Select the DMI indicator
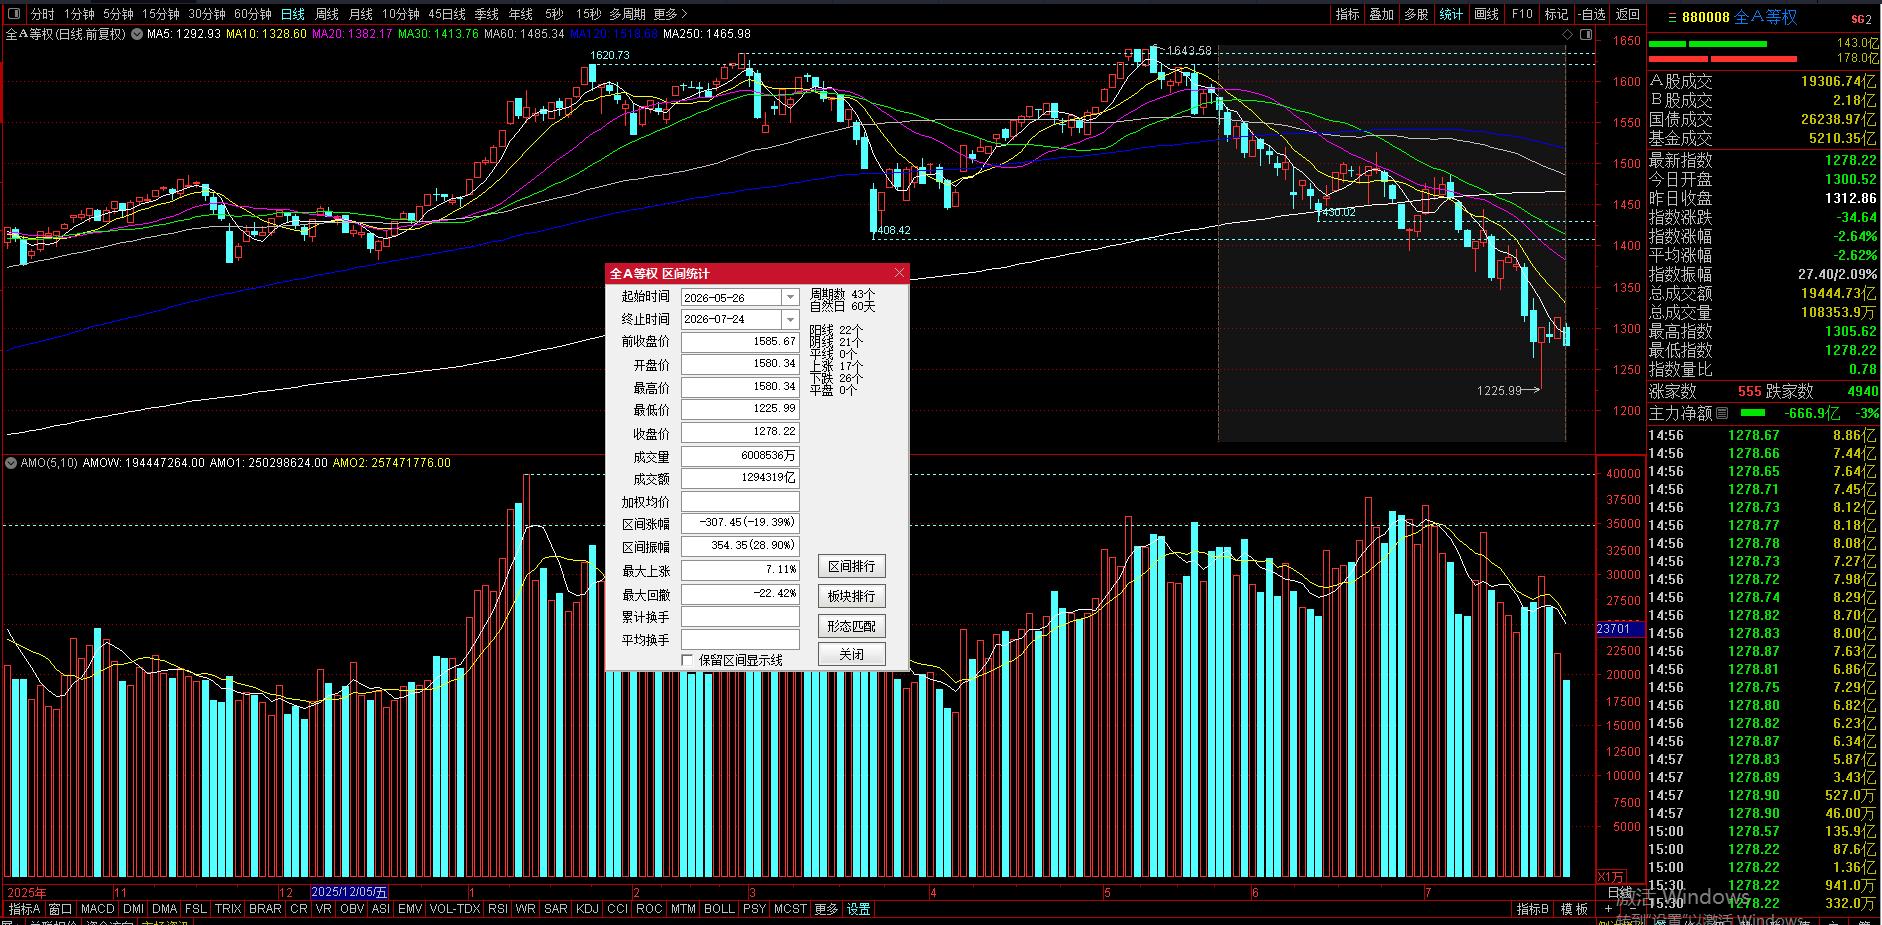Image resolution: width=1882 pixels, height=925 pixels. pyautogui.click(x=134, y=909)
